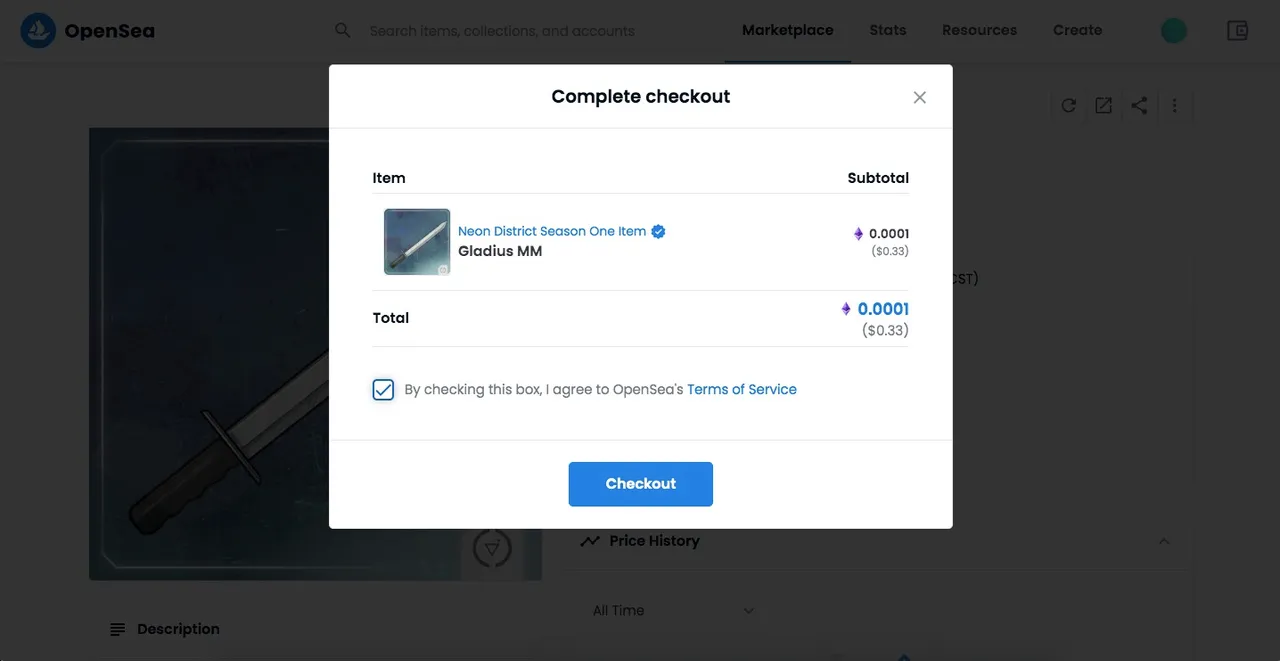Screen dimensions: 1280x661
Task: Open the wallet icon in header
Action: pyautogui.click(x=1238, y=31)
